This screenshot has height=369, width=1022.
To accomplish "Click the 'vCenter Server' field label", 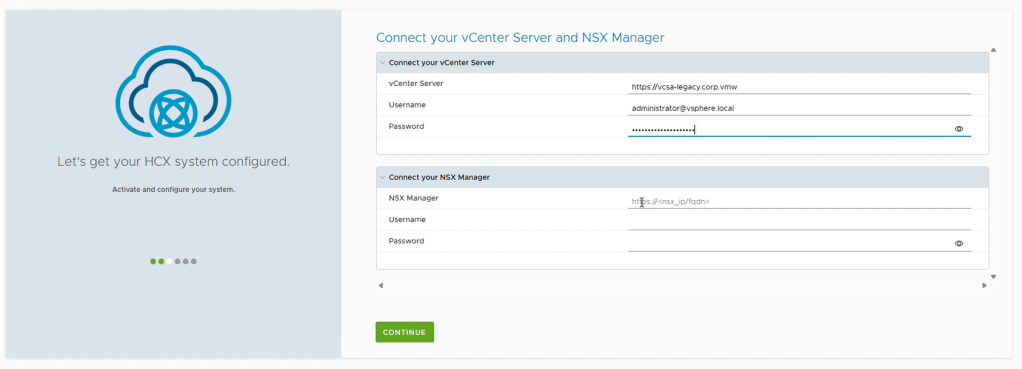I will pos(416,83).
